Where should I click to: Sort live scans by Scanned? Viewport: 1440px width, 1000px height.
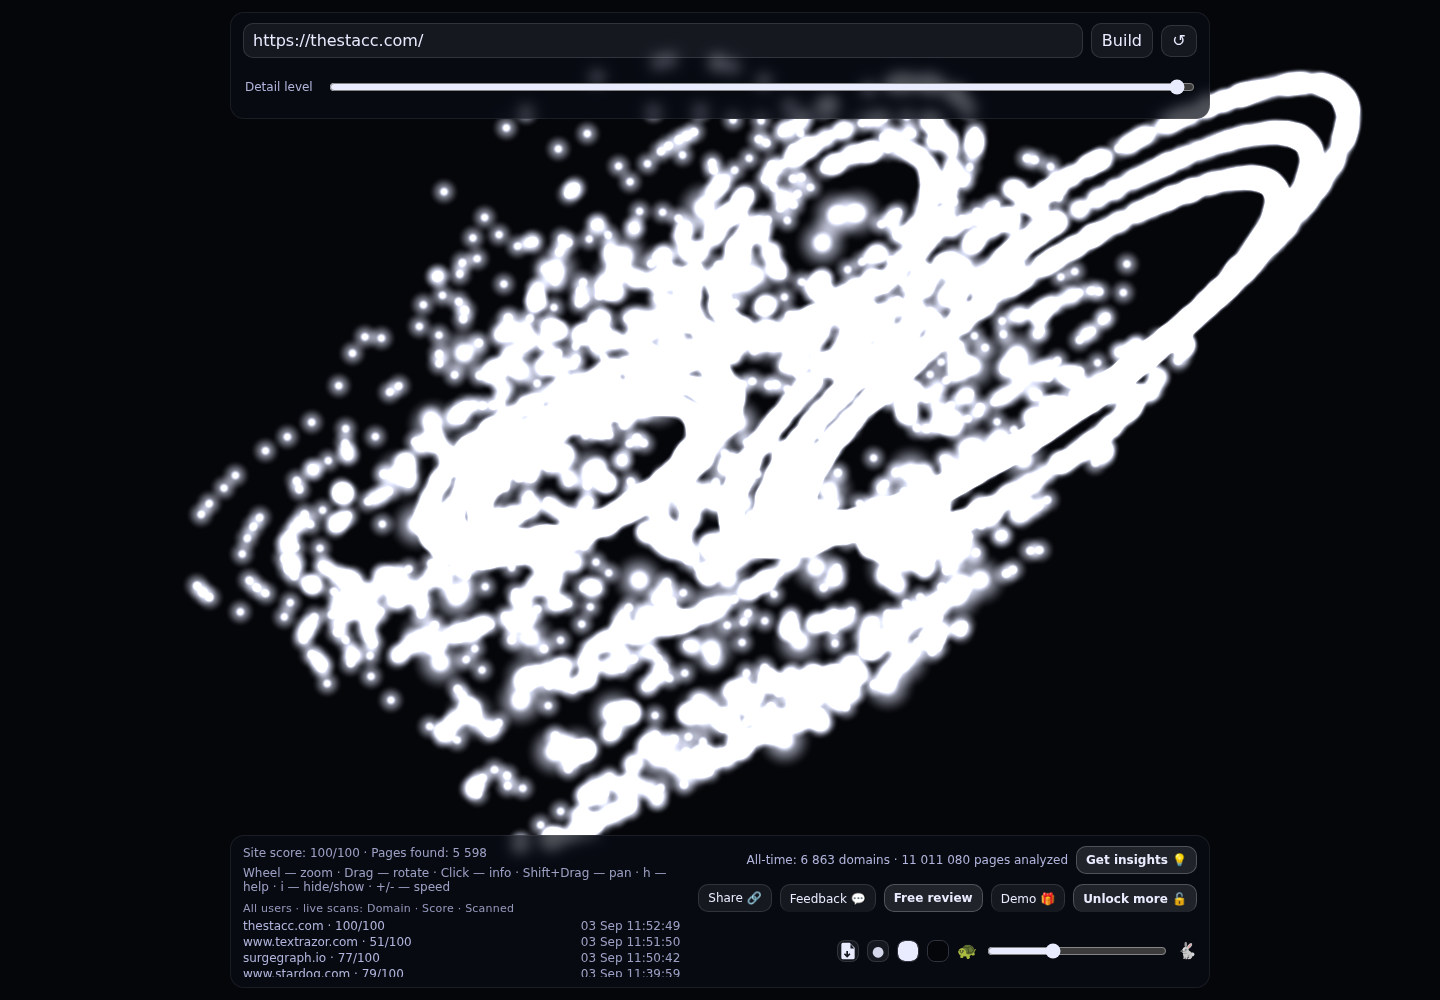pyautogui.click(x=489, y=908)
